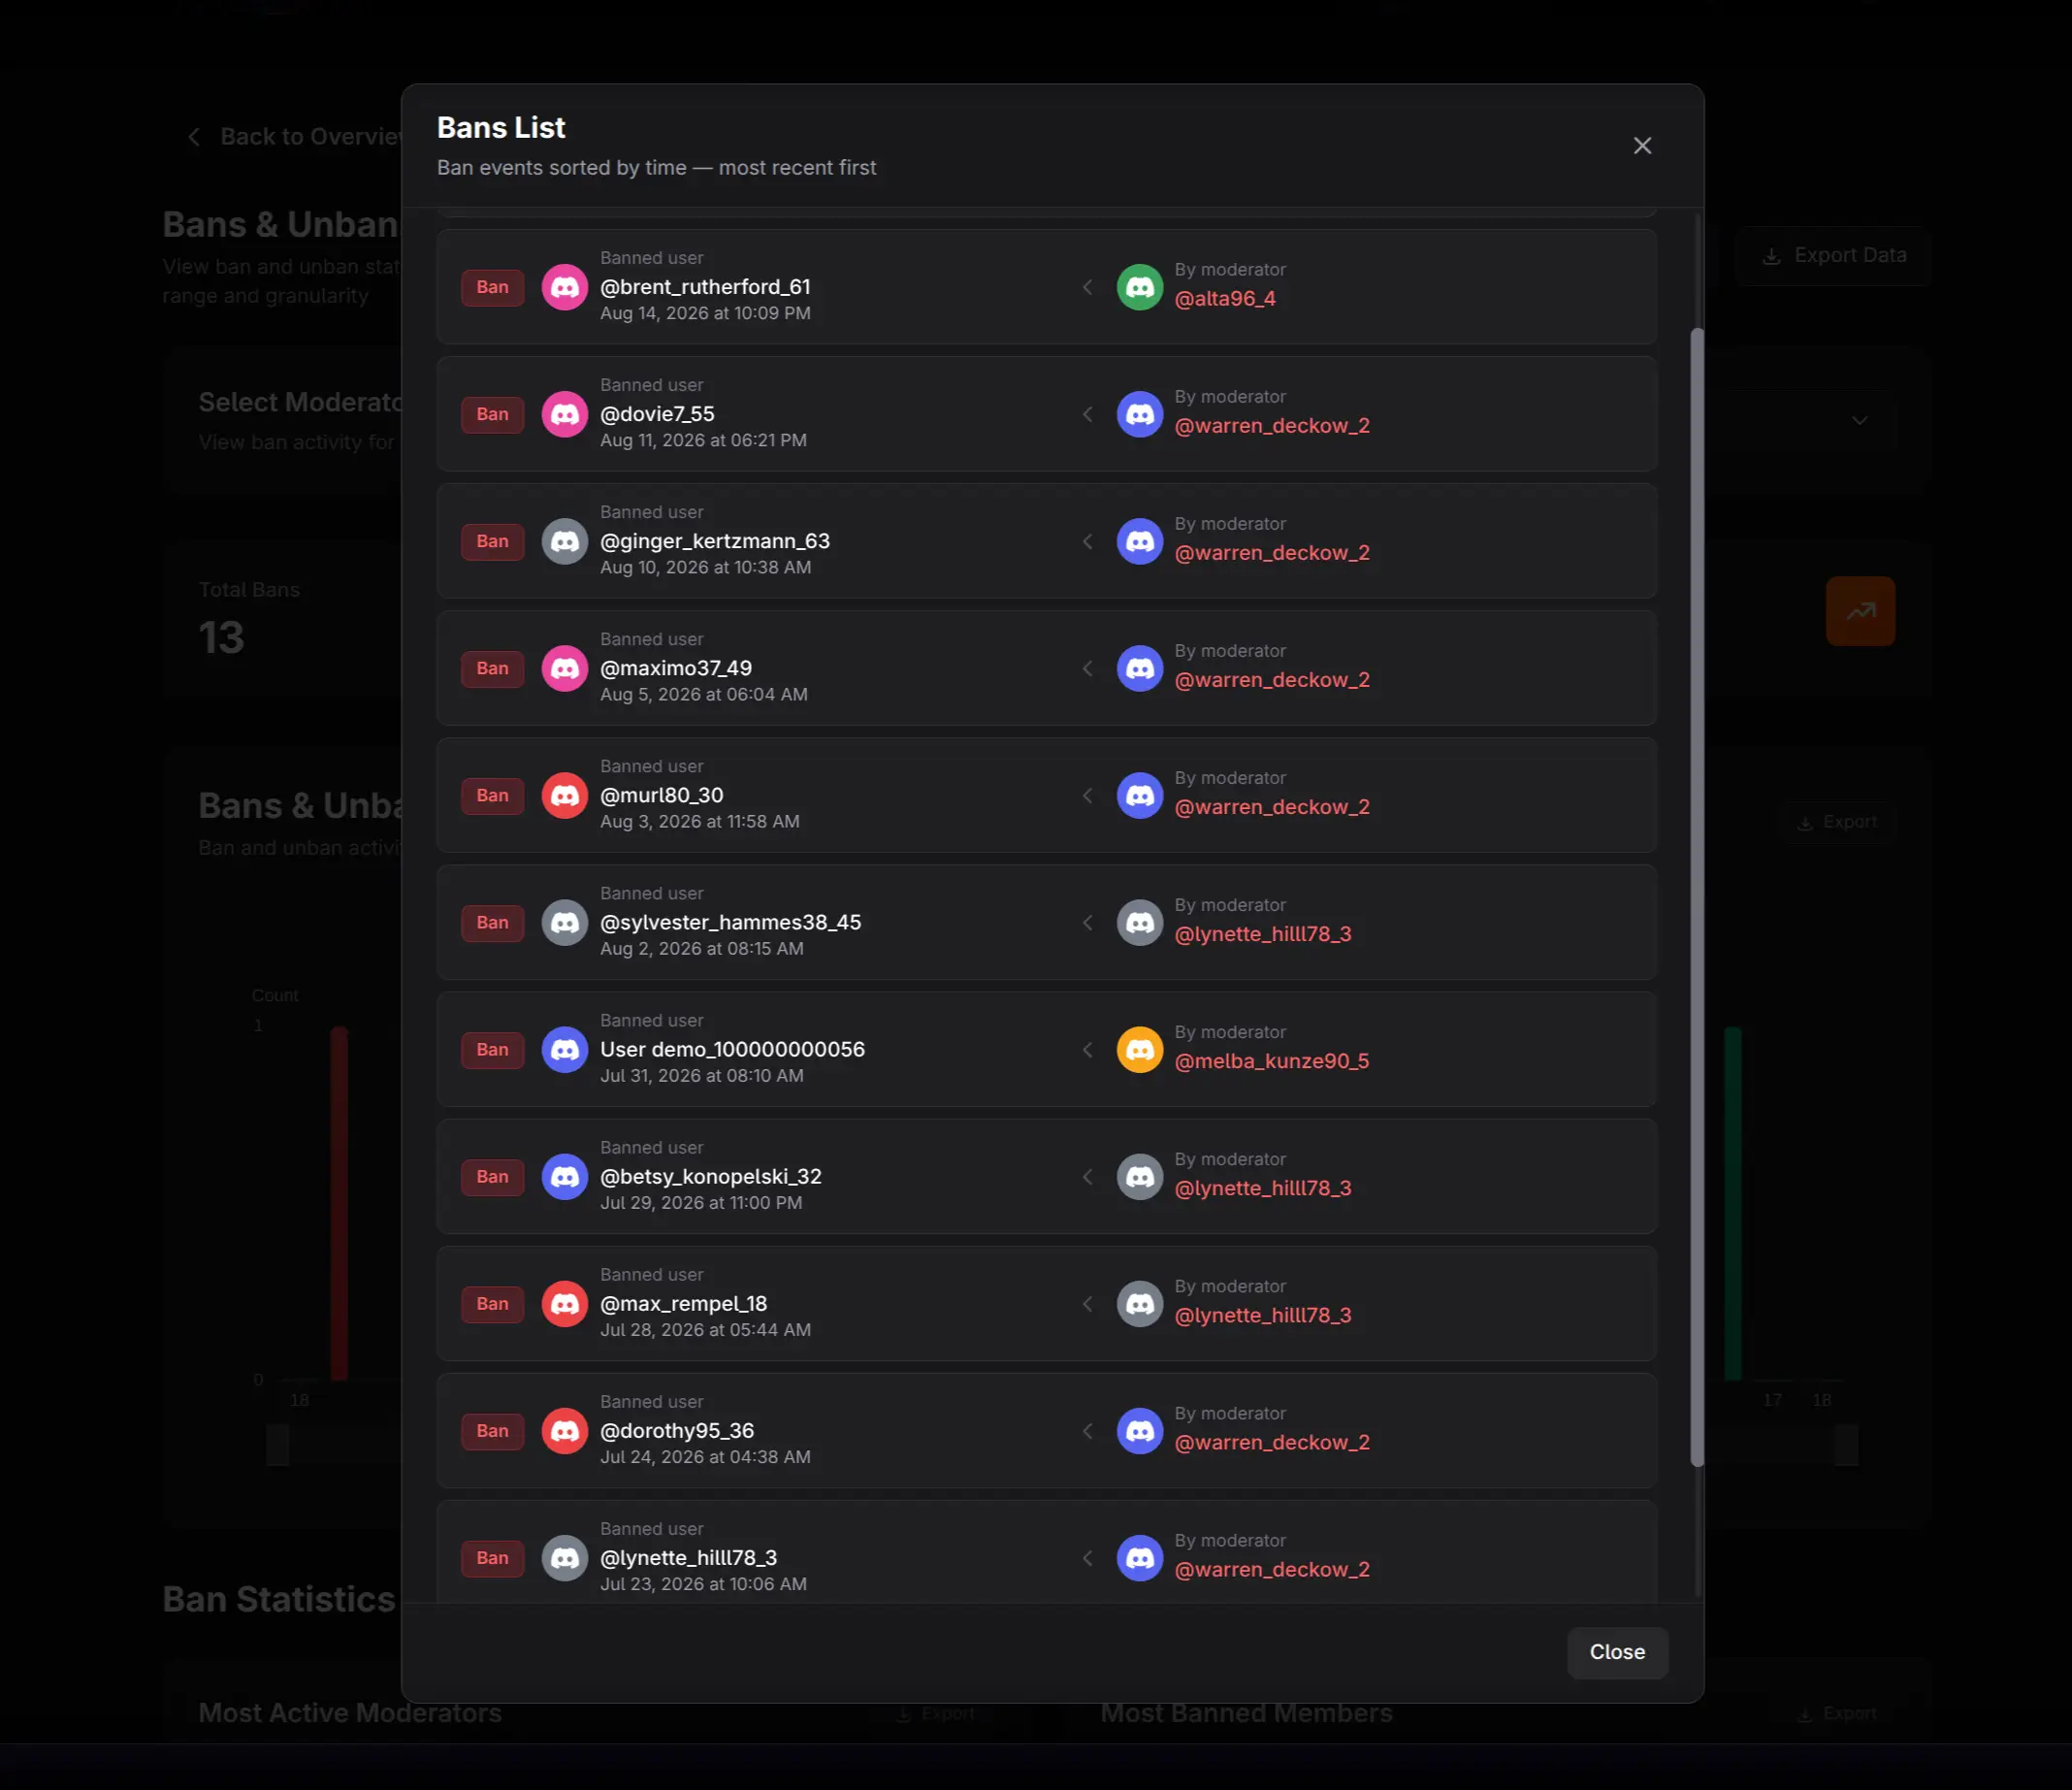Click chevron arrow in @maximo37_49 row
The image size is (2072, 1790).
point(1087,668)
